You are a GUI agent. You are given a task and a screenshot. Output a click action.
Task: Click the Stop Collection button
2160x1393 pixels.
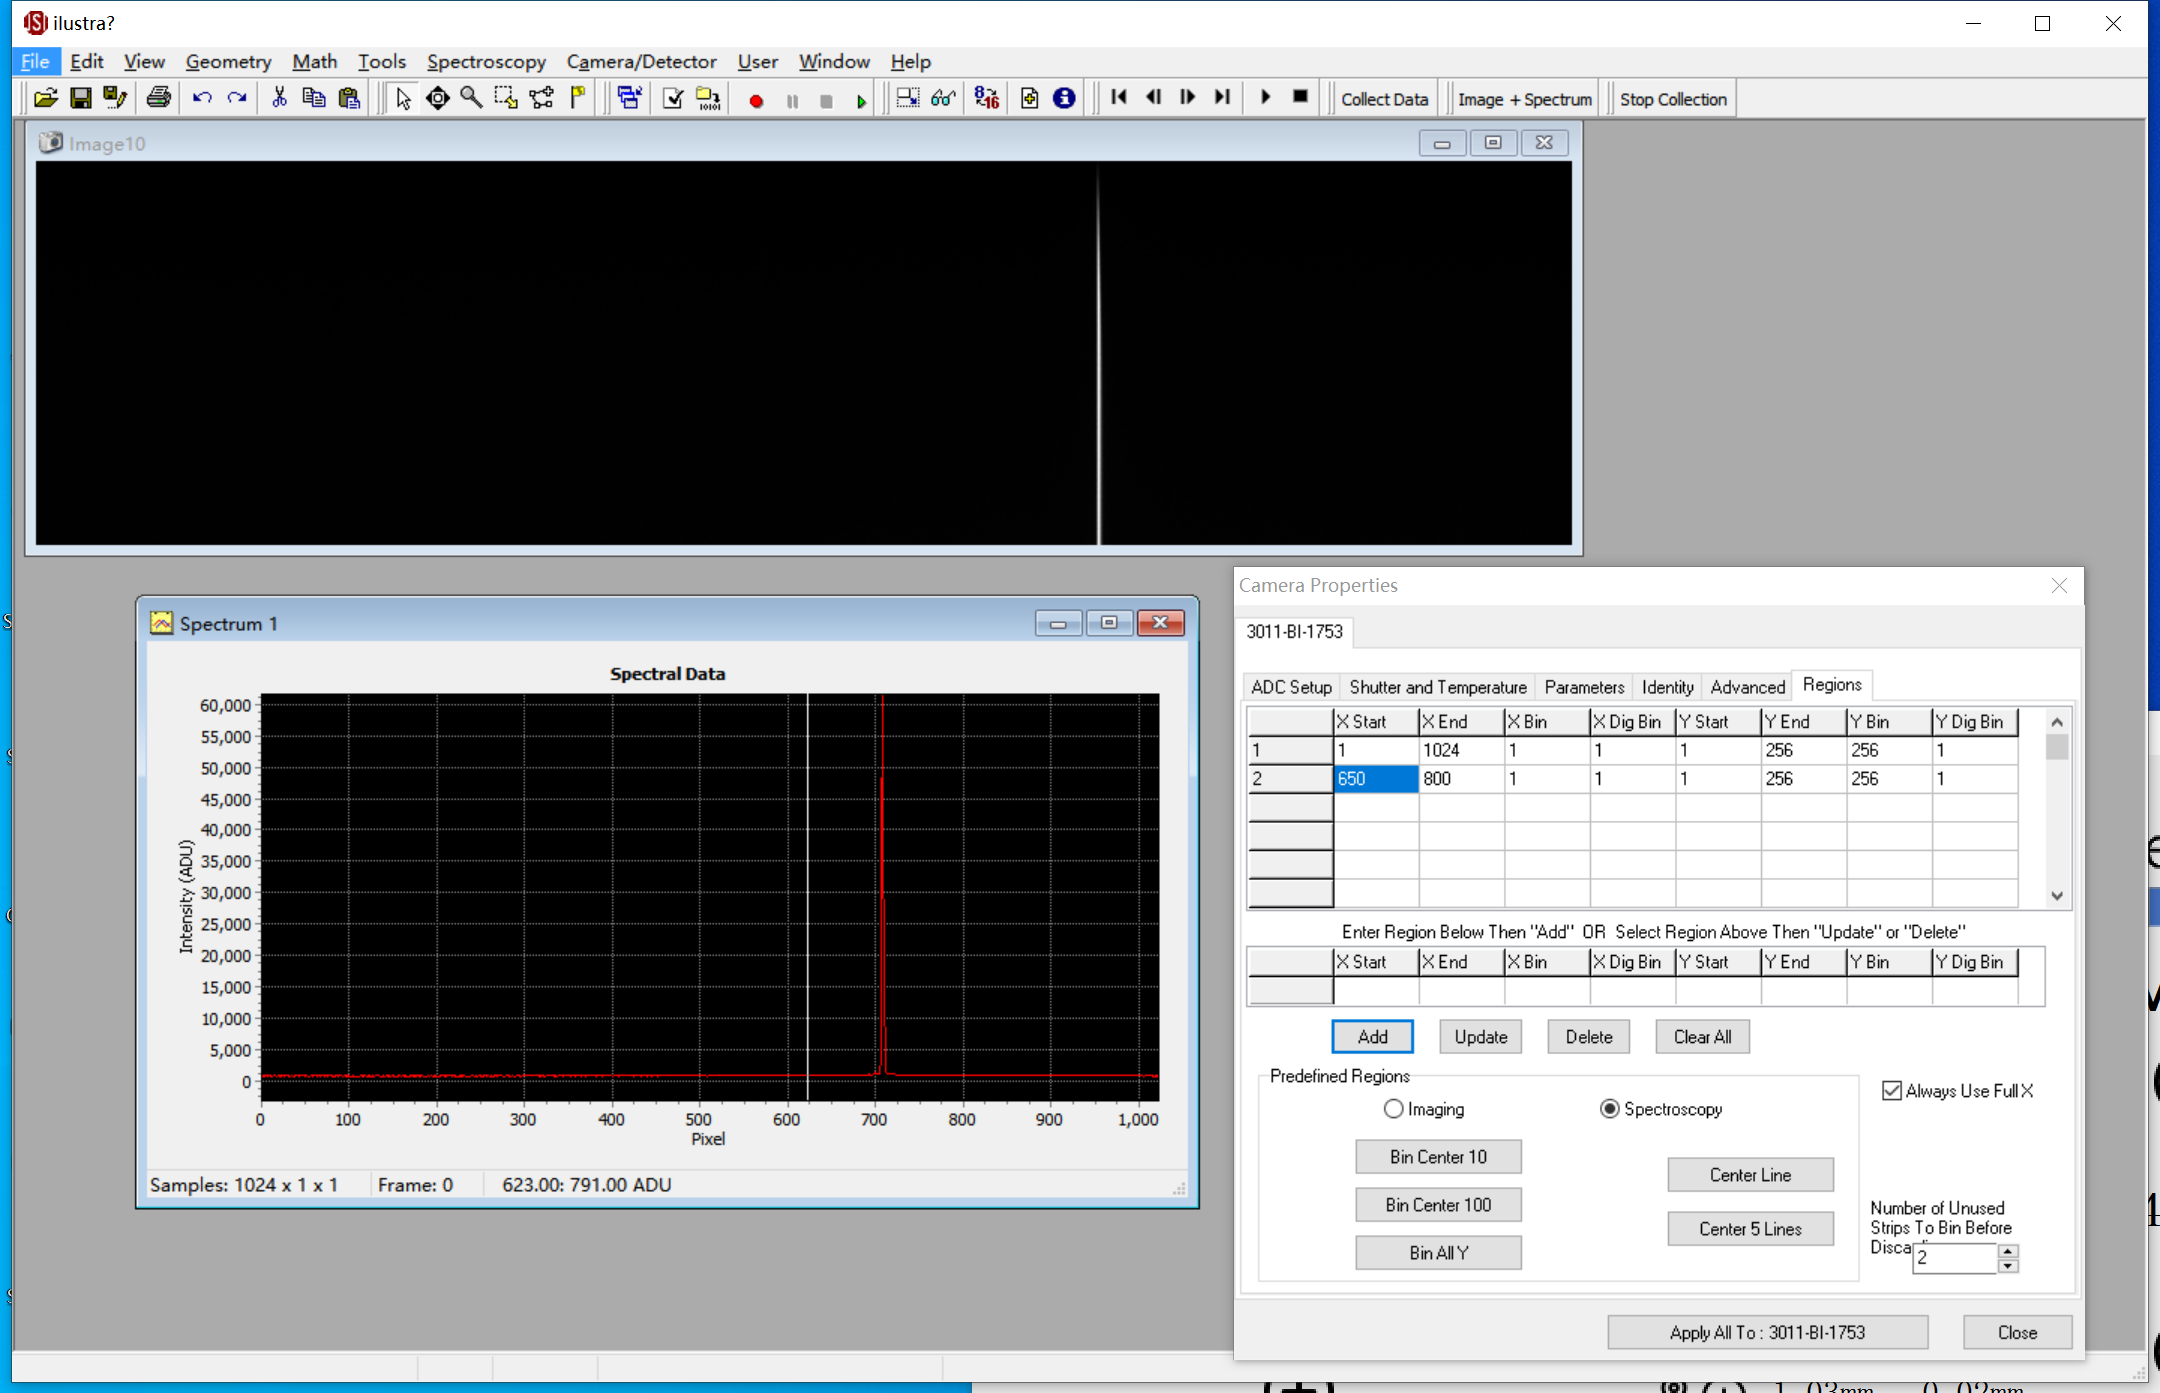pyautogui.click(x=1675, y=98)
